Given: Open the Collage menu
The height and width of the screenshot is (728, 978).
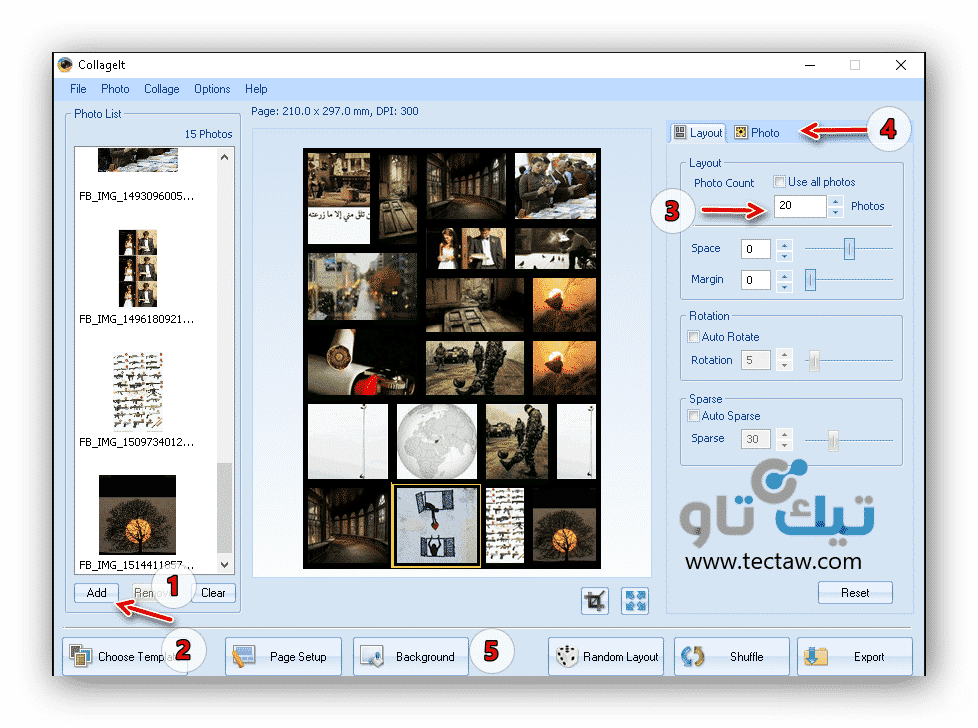Looking at the screenshot, I should point(162,89).
